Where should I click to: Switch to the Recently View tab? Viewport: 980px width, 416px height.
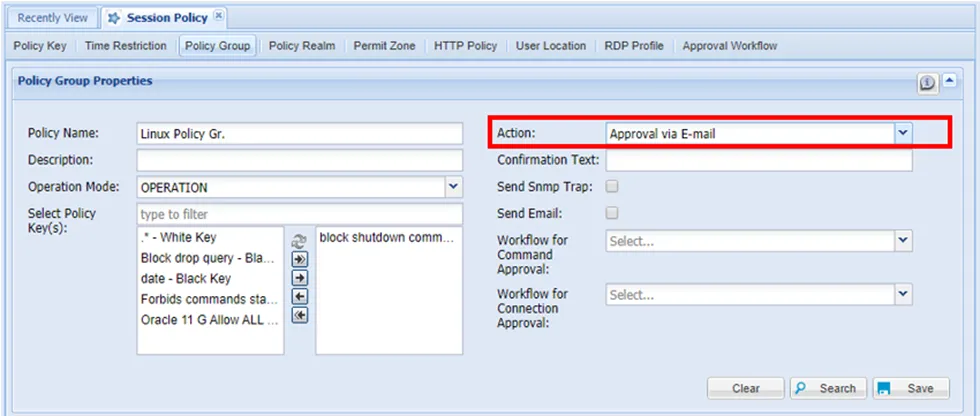click(52, 18)
